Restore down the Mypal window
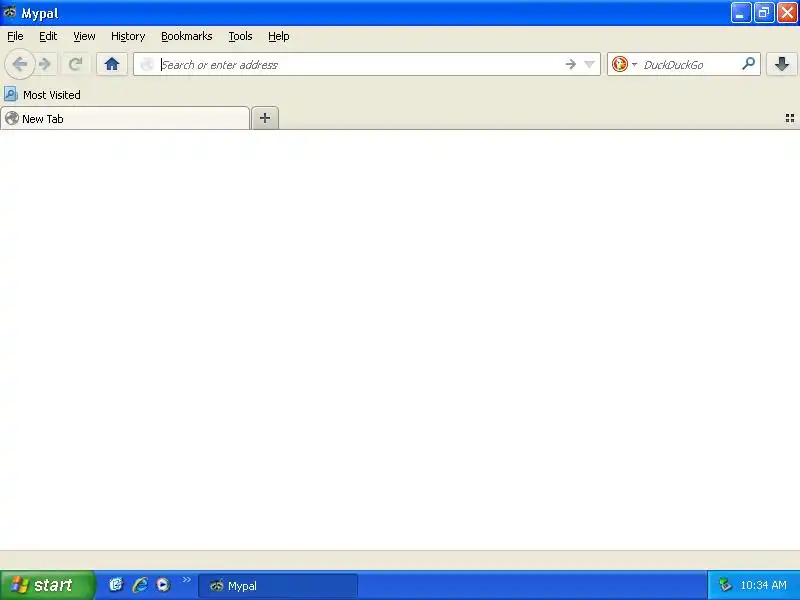The height and width of the screenshot is (600, 800). pos(764,13)
